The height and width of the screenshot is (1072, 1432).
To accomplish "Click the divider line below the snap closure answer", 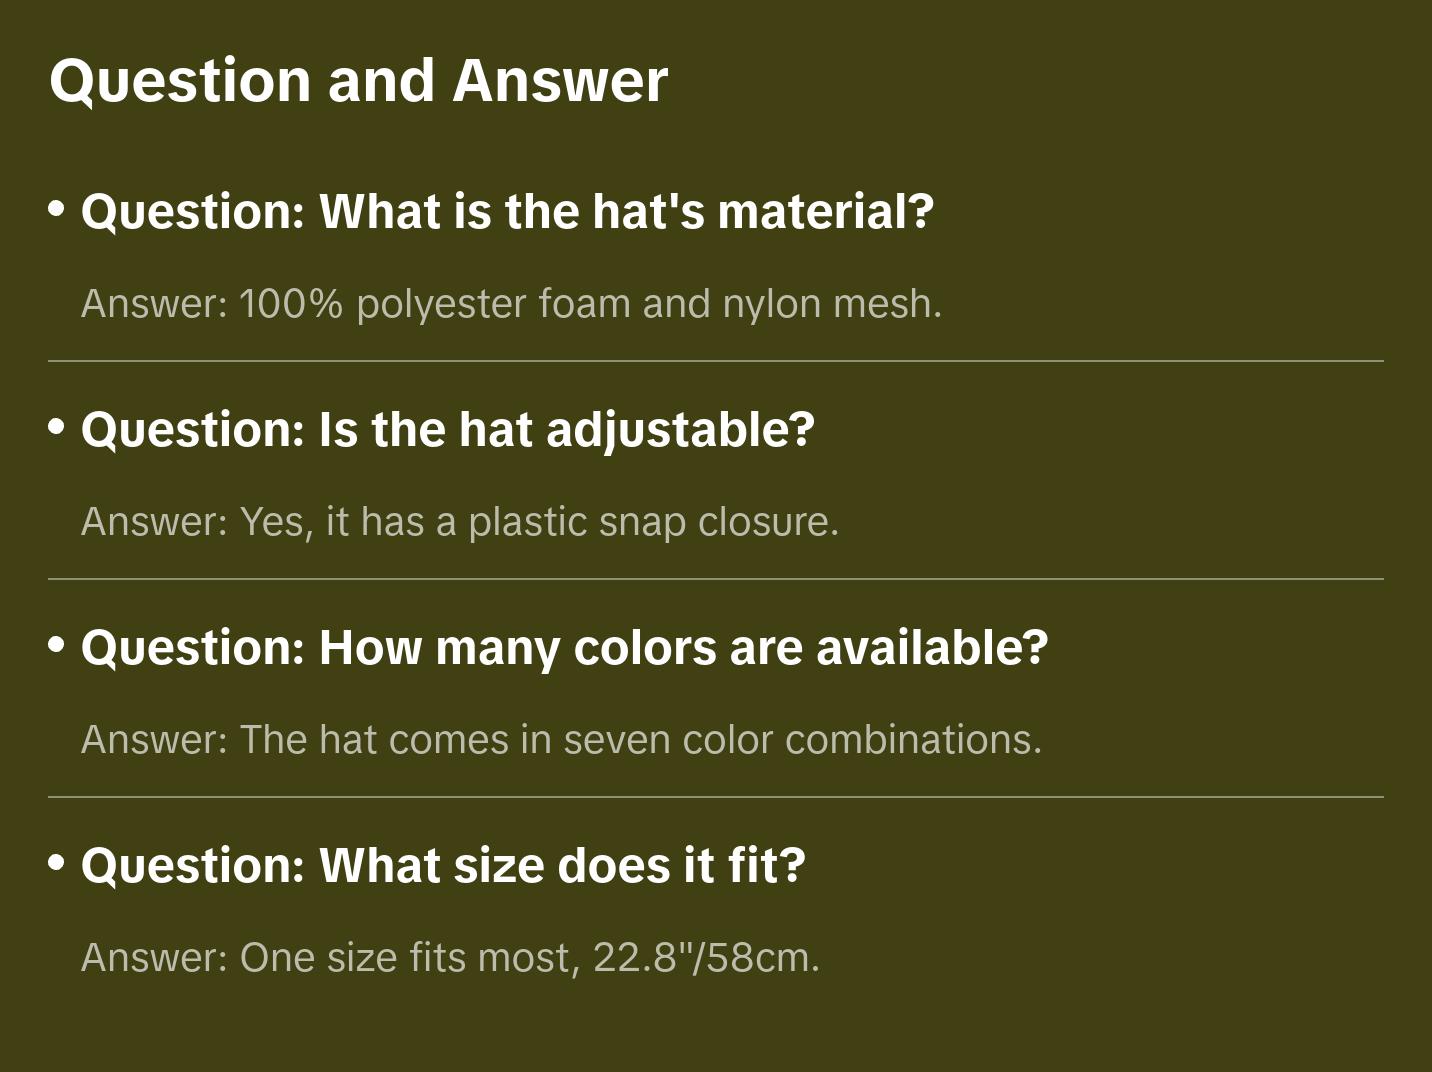I will pos(716,579).
